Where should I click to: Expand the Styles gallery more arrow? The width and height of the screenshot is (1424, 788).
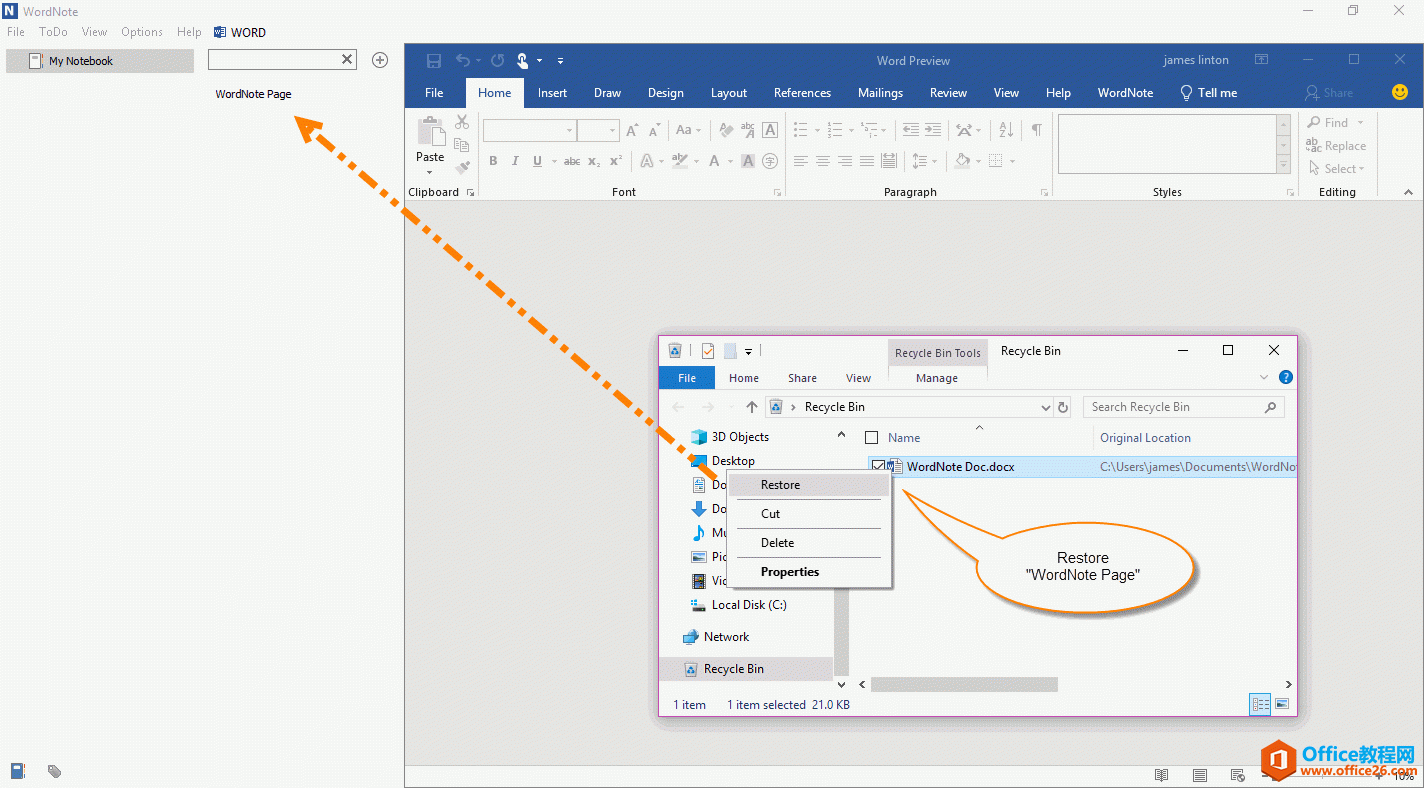tap(1284, 163)
